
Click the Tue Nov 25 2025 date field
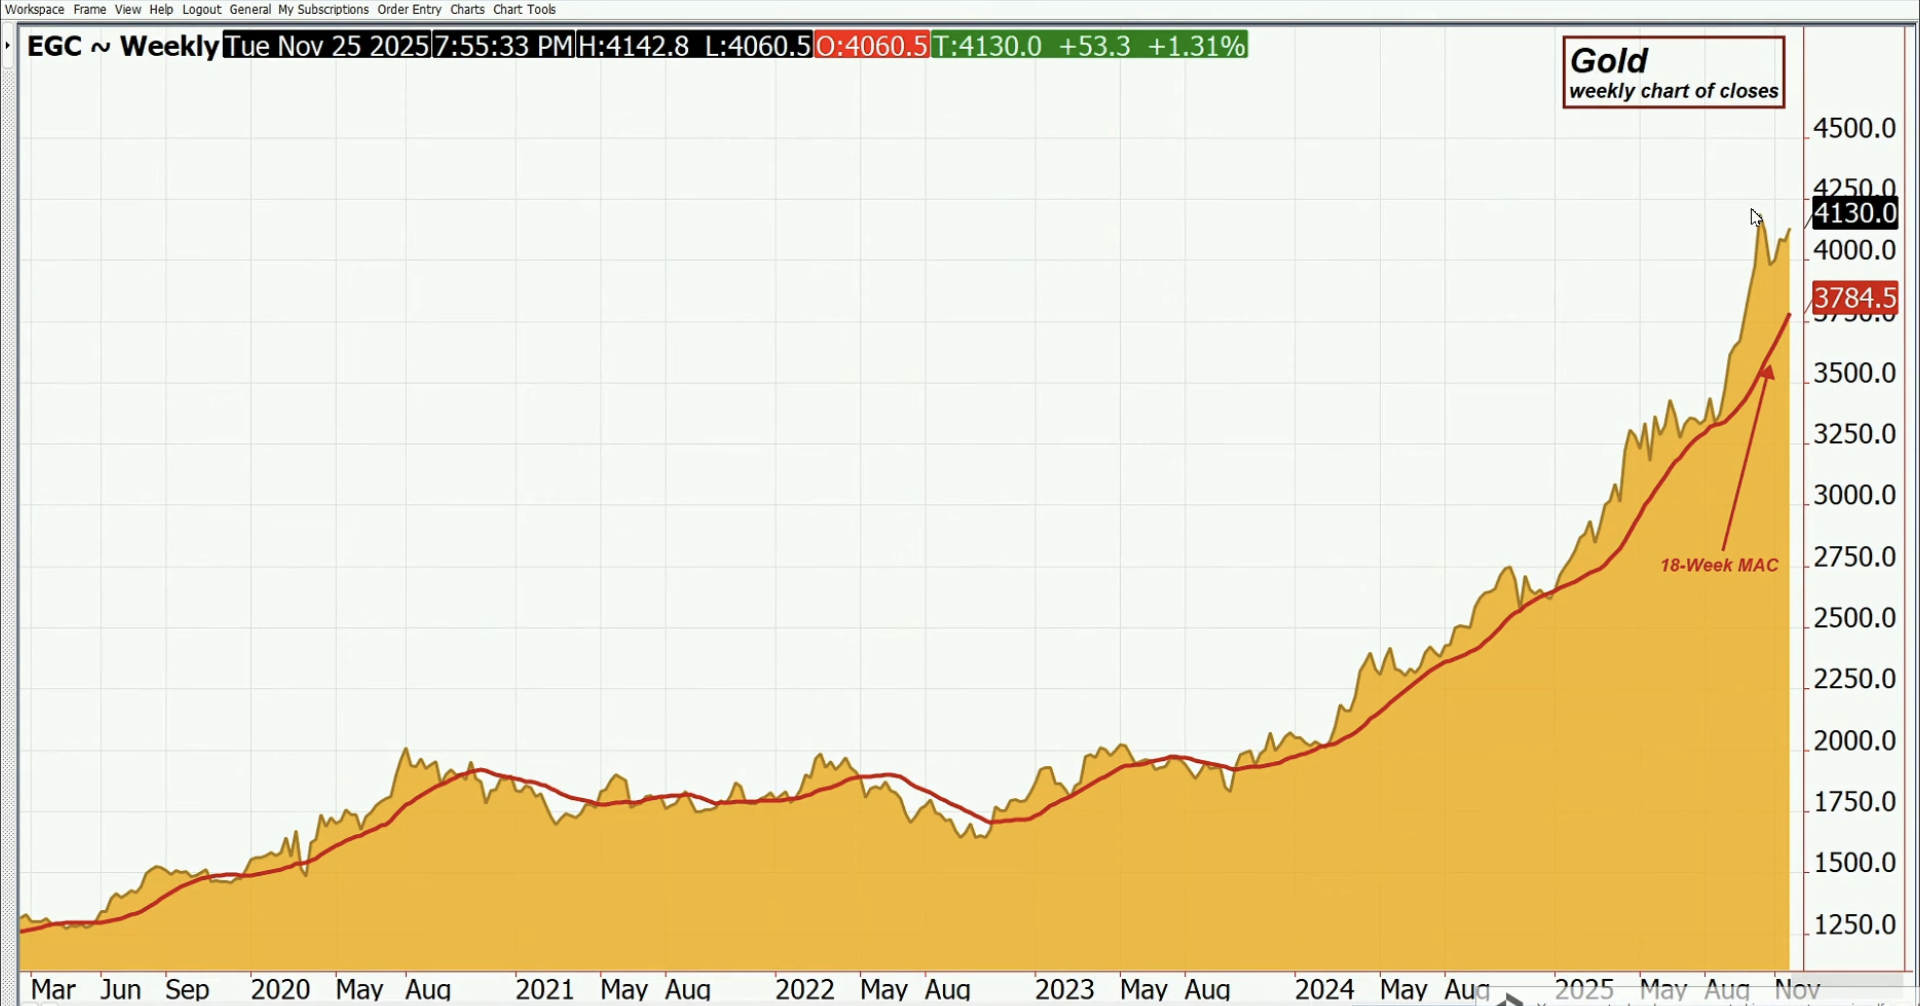(x=327, y=46)
